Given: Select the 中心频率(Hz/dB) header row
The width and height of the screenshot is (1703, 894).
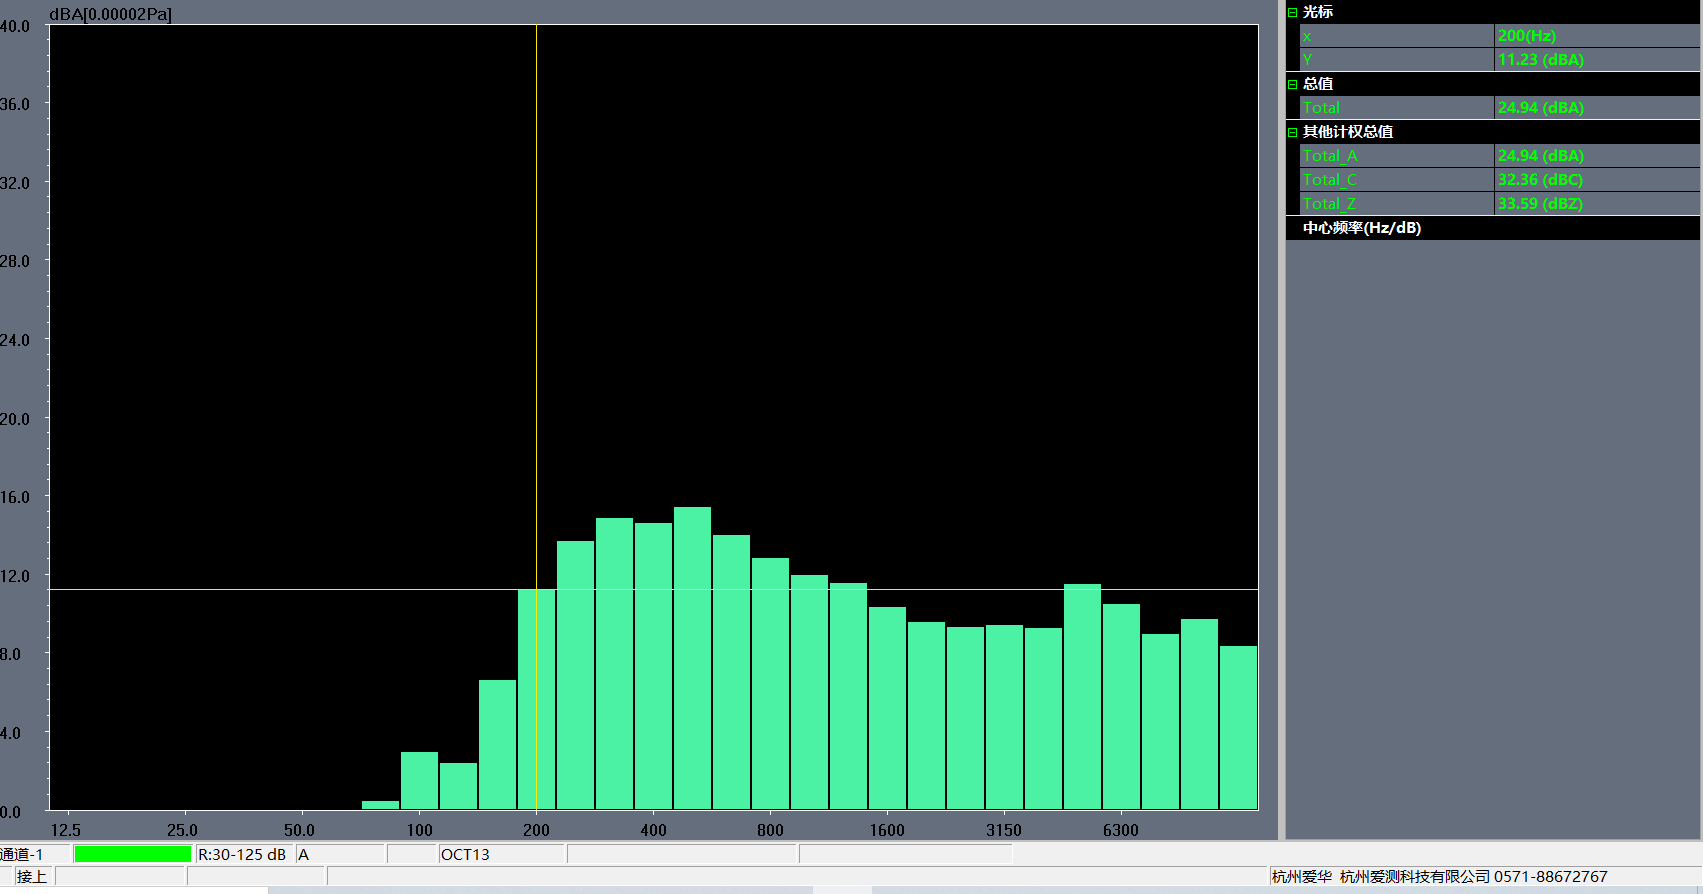Looking at the screenshot, I should tap(1361, 228).
